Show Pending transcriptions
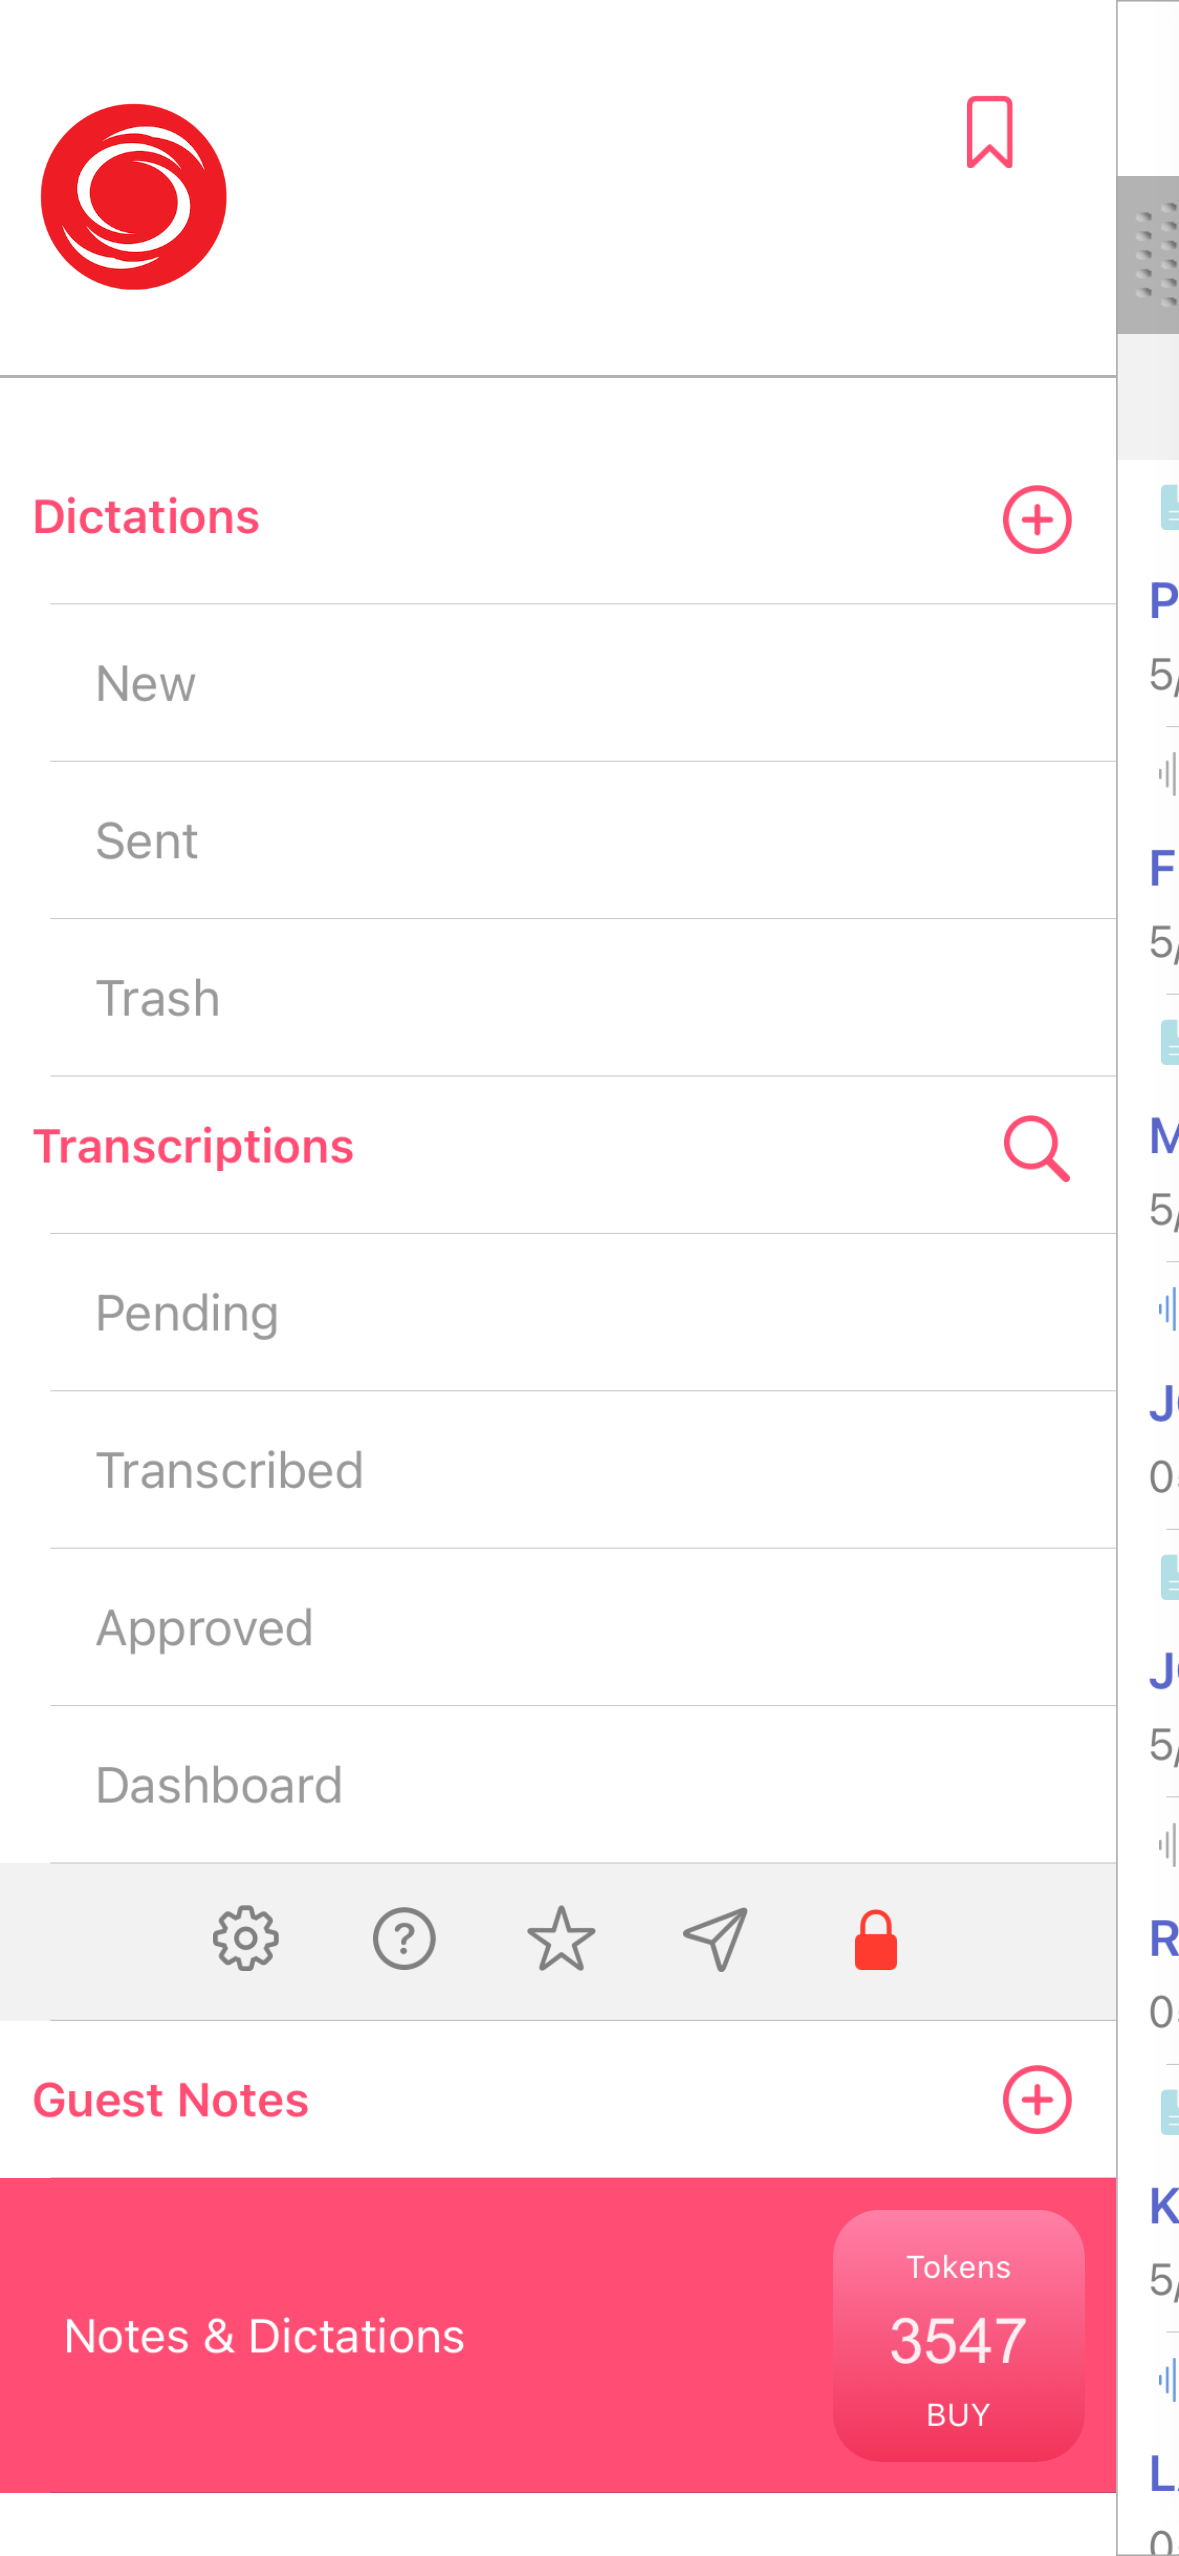The width and height of the screenshot is (1179, 2556). coord(187,1313)
